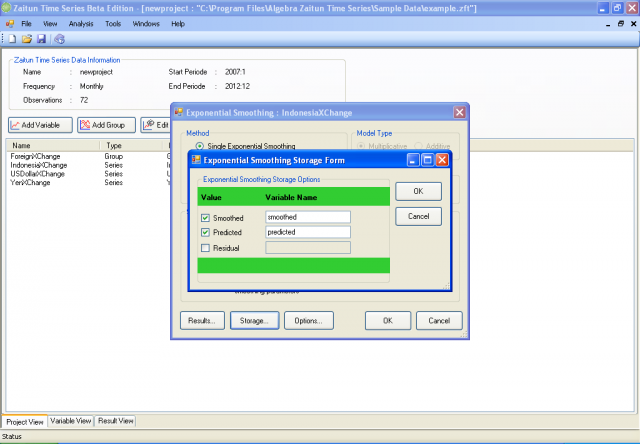Click the application icon left of File menu
Viewport: 640px width, 444px height.
9,22
